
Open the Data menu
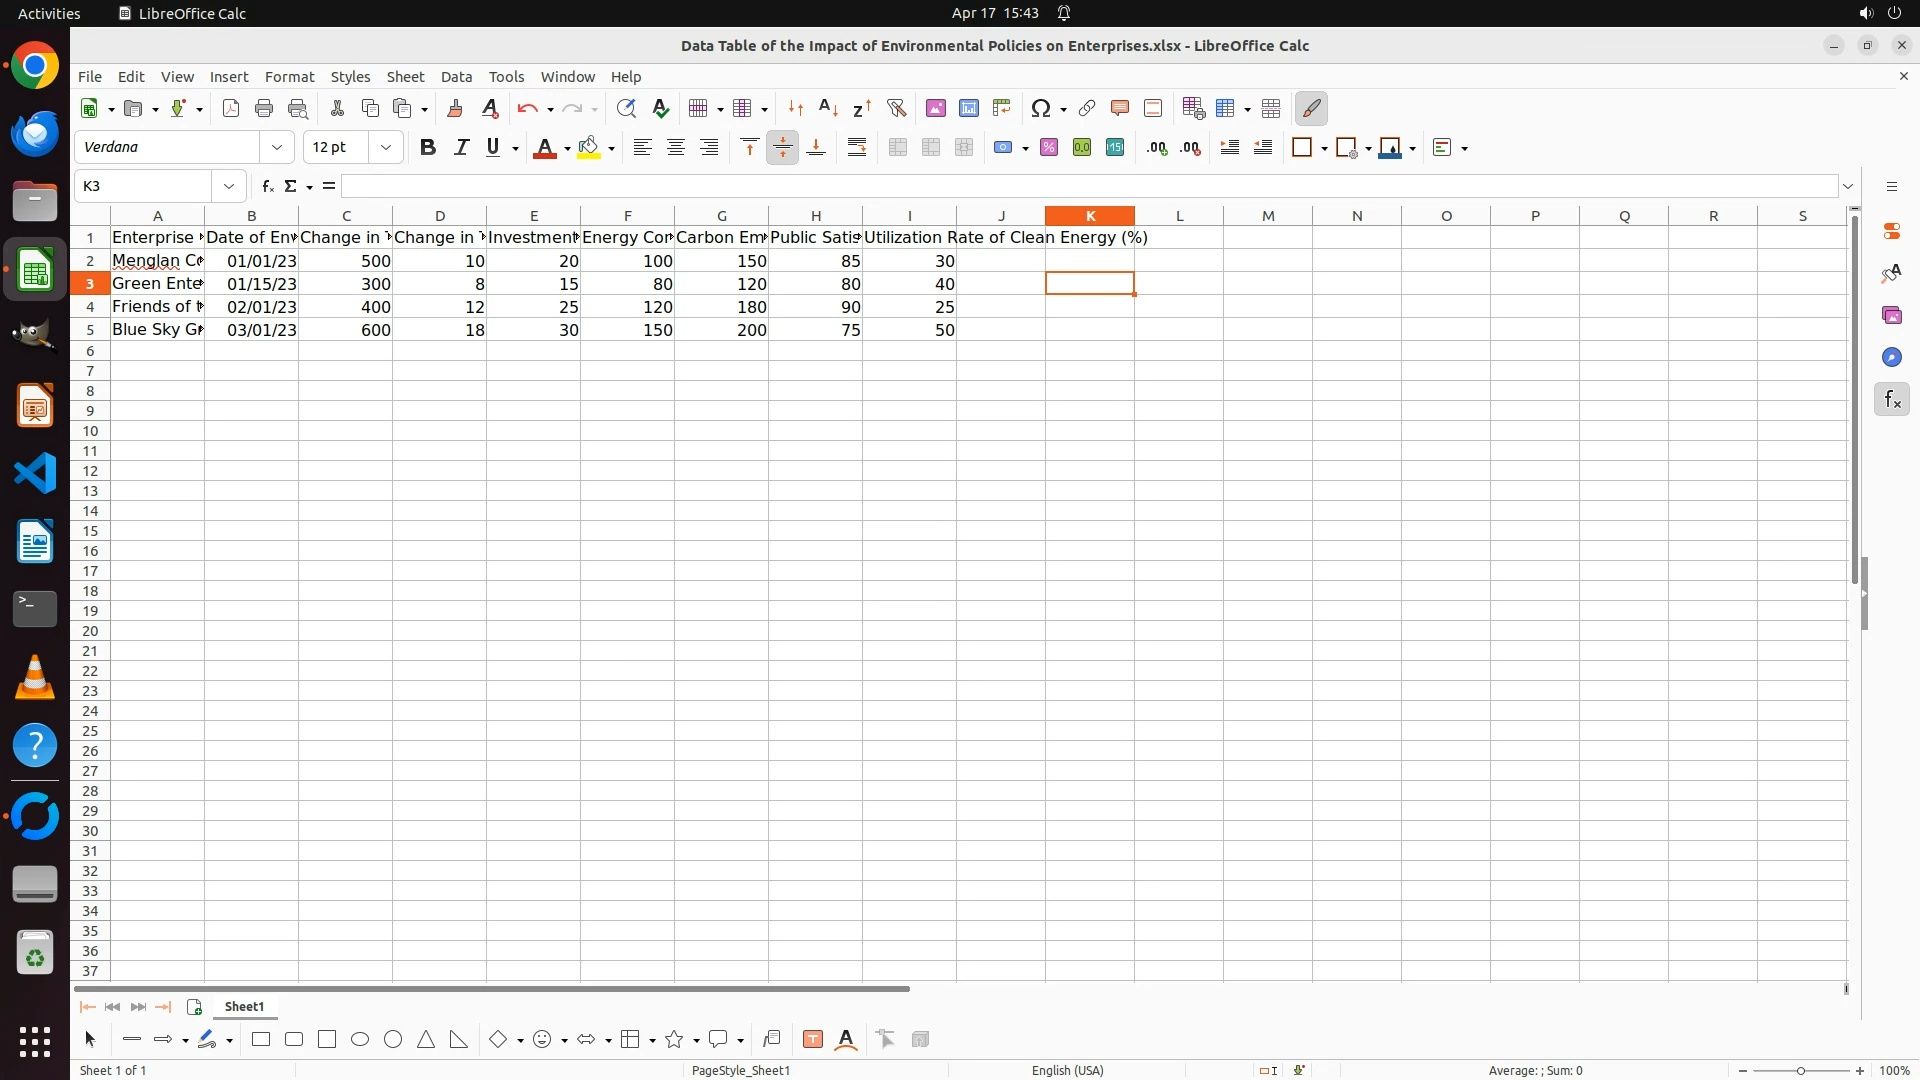pyautogui.click(x=456, y=77)
